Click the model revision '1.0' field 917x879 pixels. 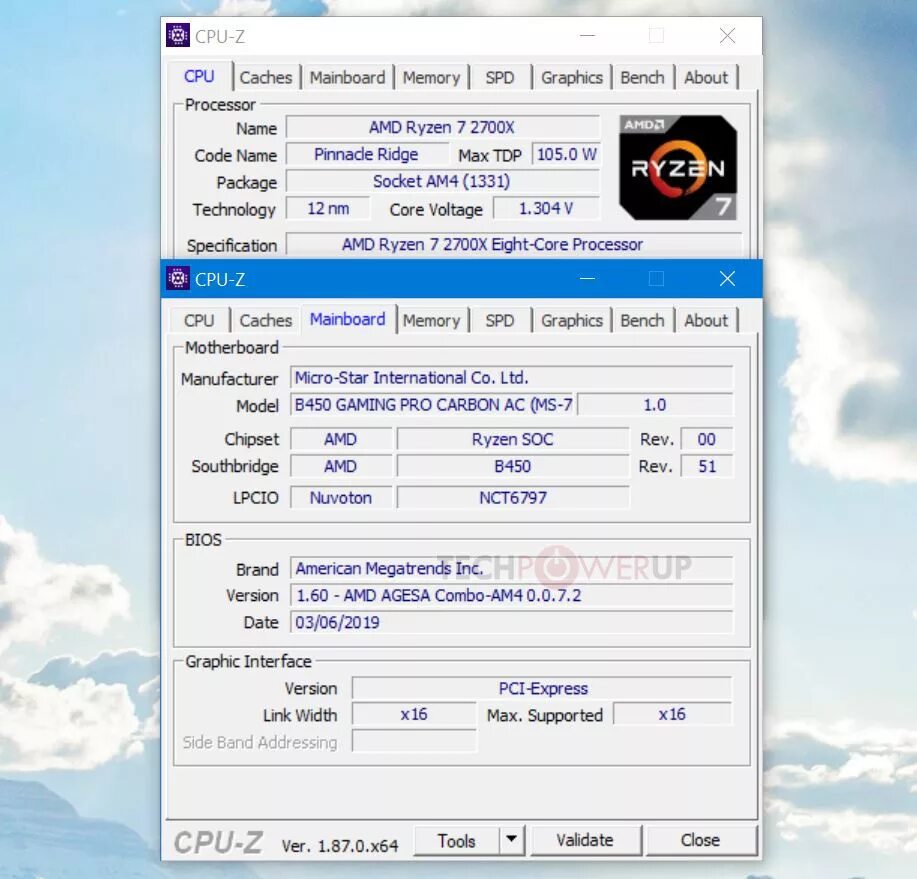coord(655,405)
